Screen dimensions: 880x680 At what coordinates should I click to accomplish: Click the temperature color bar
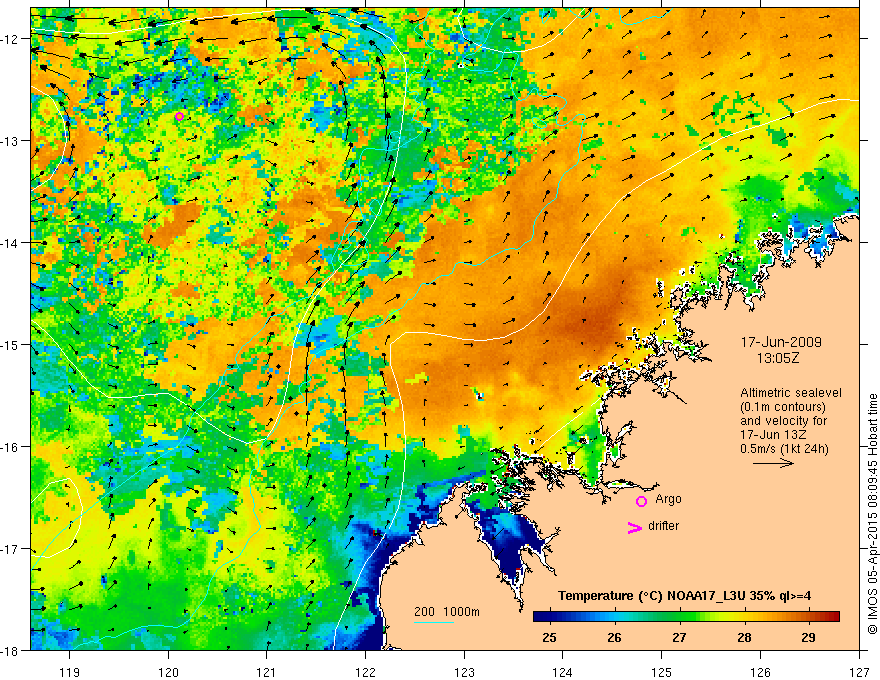(686, 616)
